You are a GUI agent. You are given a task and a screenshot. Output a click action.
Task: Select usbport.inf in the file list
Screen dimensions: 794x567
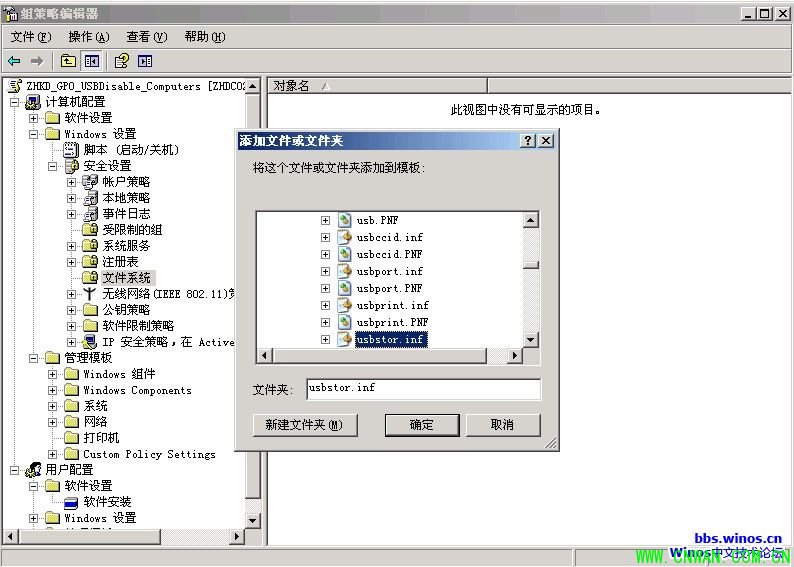(x=389, y=271)
